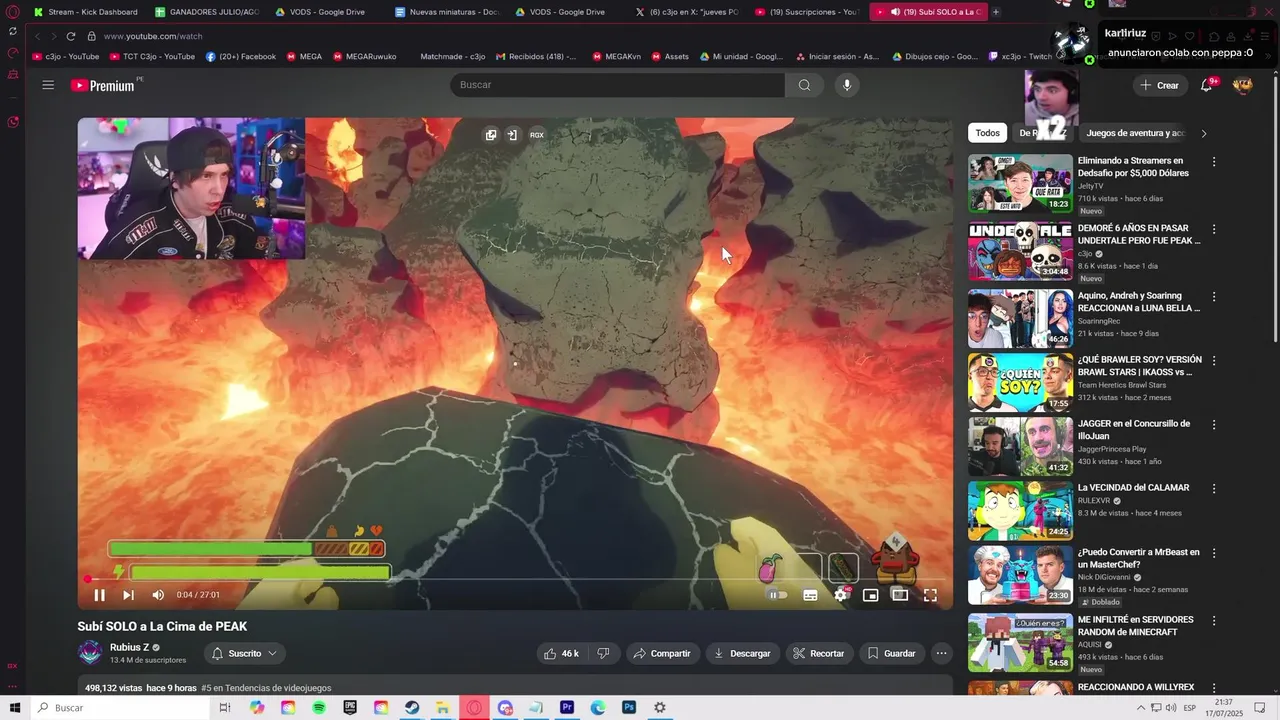Viewport: 1280px width, 720px height.
Task: Open Premiere Pro from the taskbar
Action: [567, 708]
